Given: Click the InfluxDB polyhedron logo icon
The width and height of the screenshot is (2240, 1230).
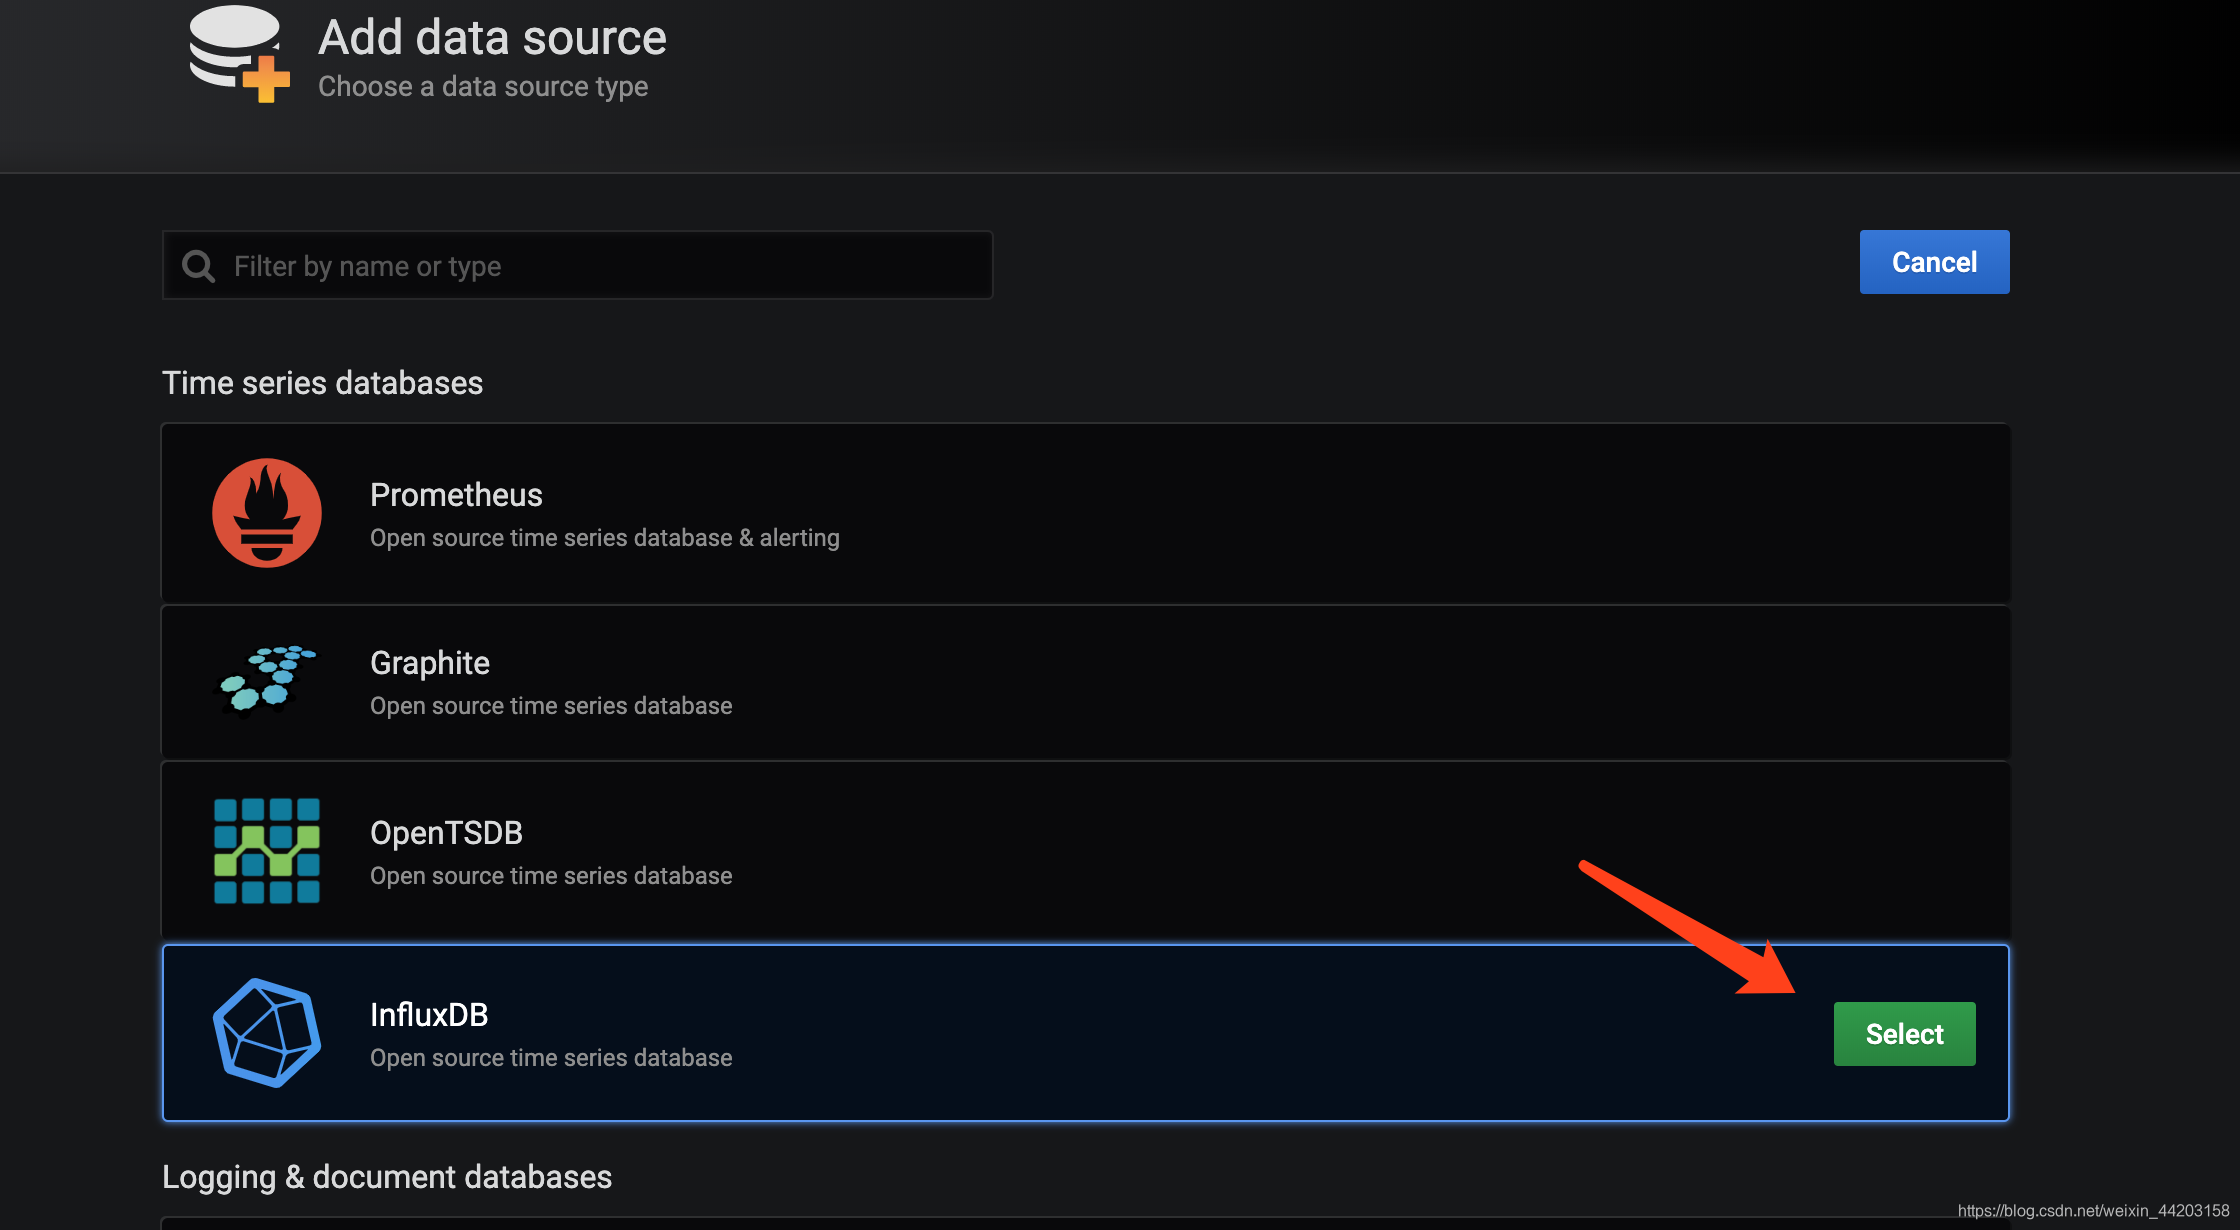Looking at the screenshot, I should point(267,1033).
